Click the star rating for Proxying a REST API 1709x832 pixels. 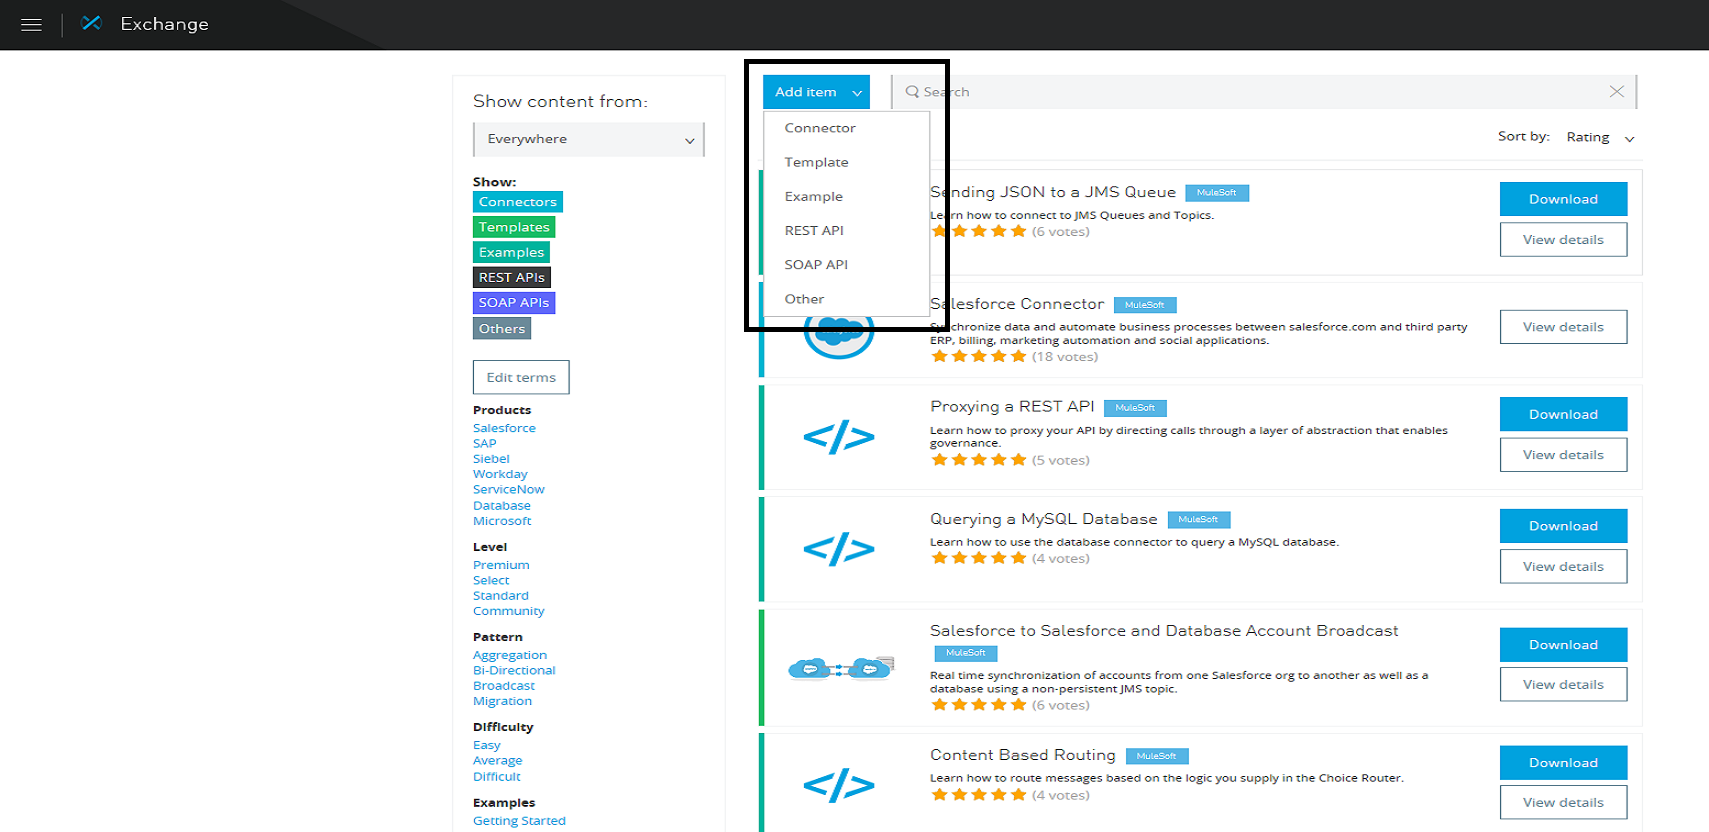coord(979,460)
